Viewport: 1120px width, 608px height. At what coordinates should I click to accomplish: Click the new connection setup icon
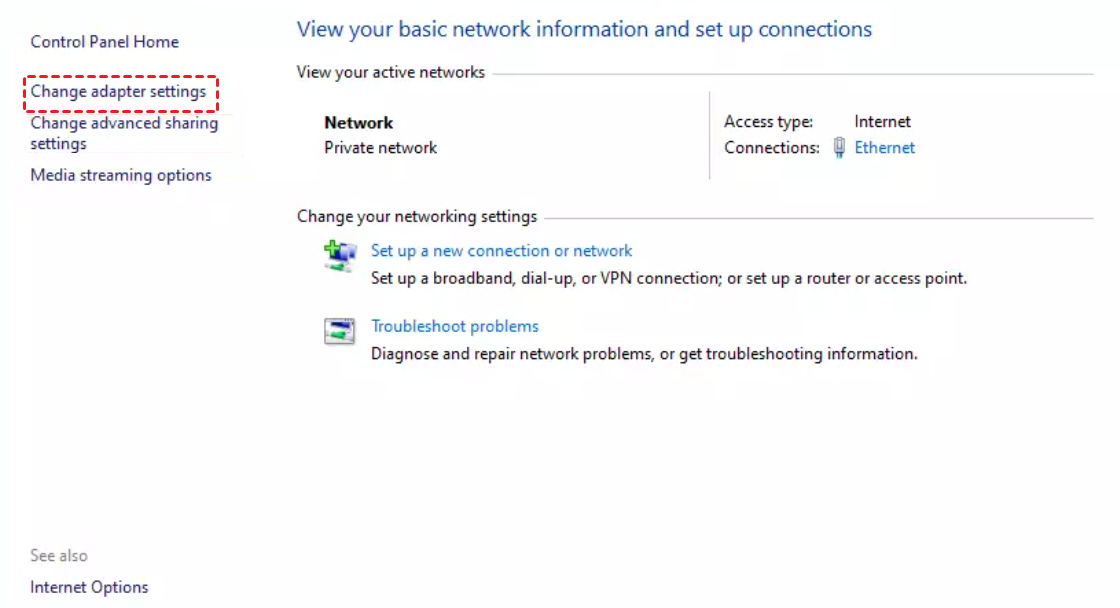340,256
